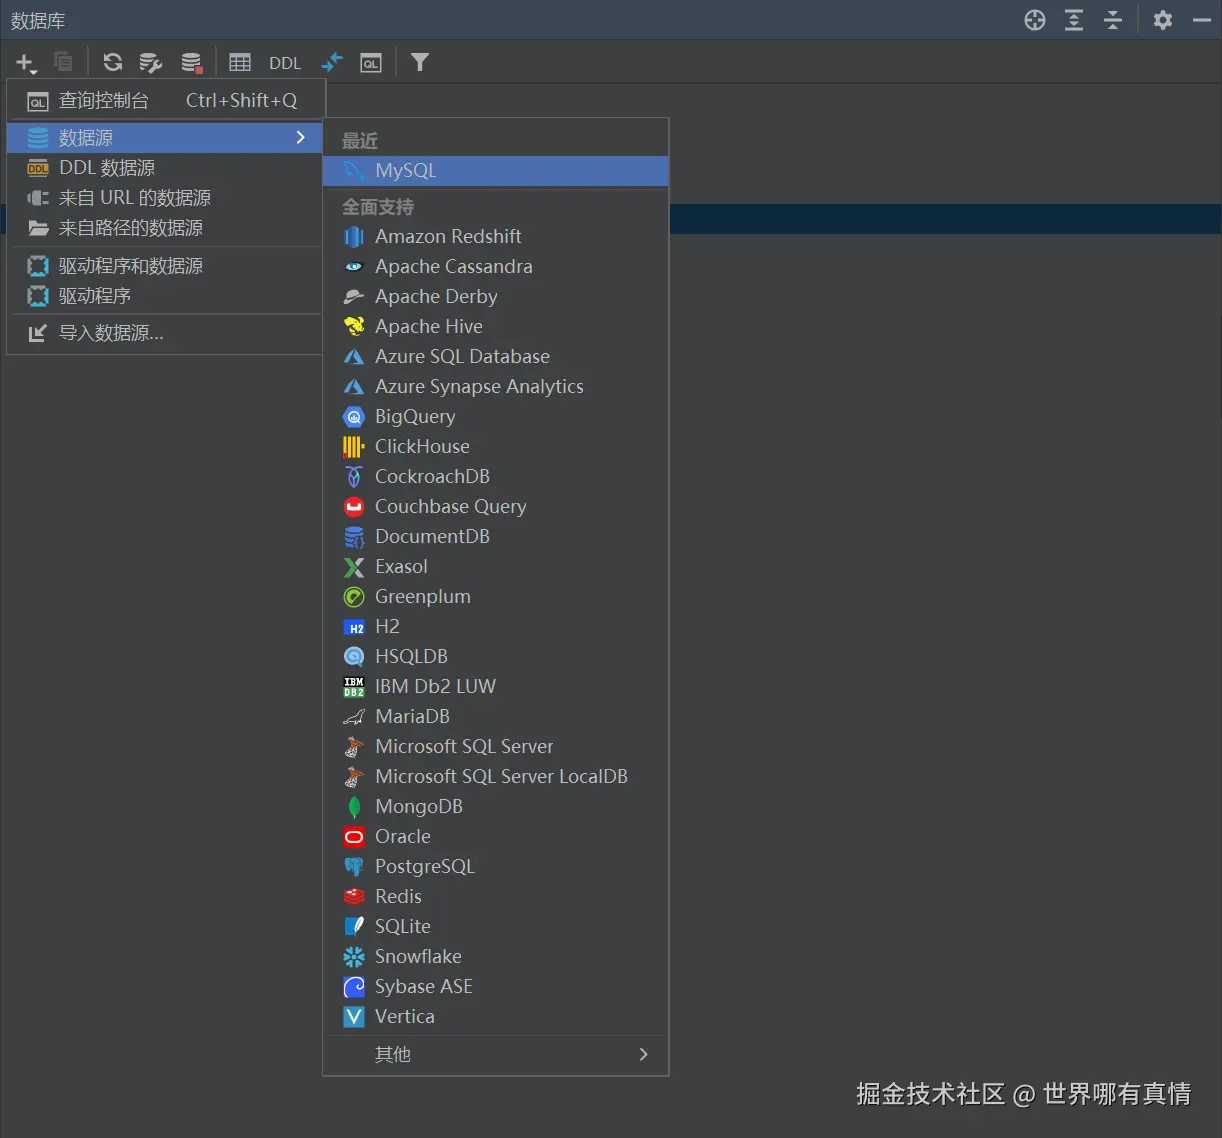Select Amazon Redshift data source
Image resolution: width=1222 pixels, height=1138 pixels.
pos(496,236)
